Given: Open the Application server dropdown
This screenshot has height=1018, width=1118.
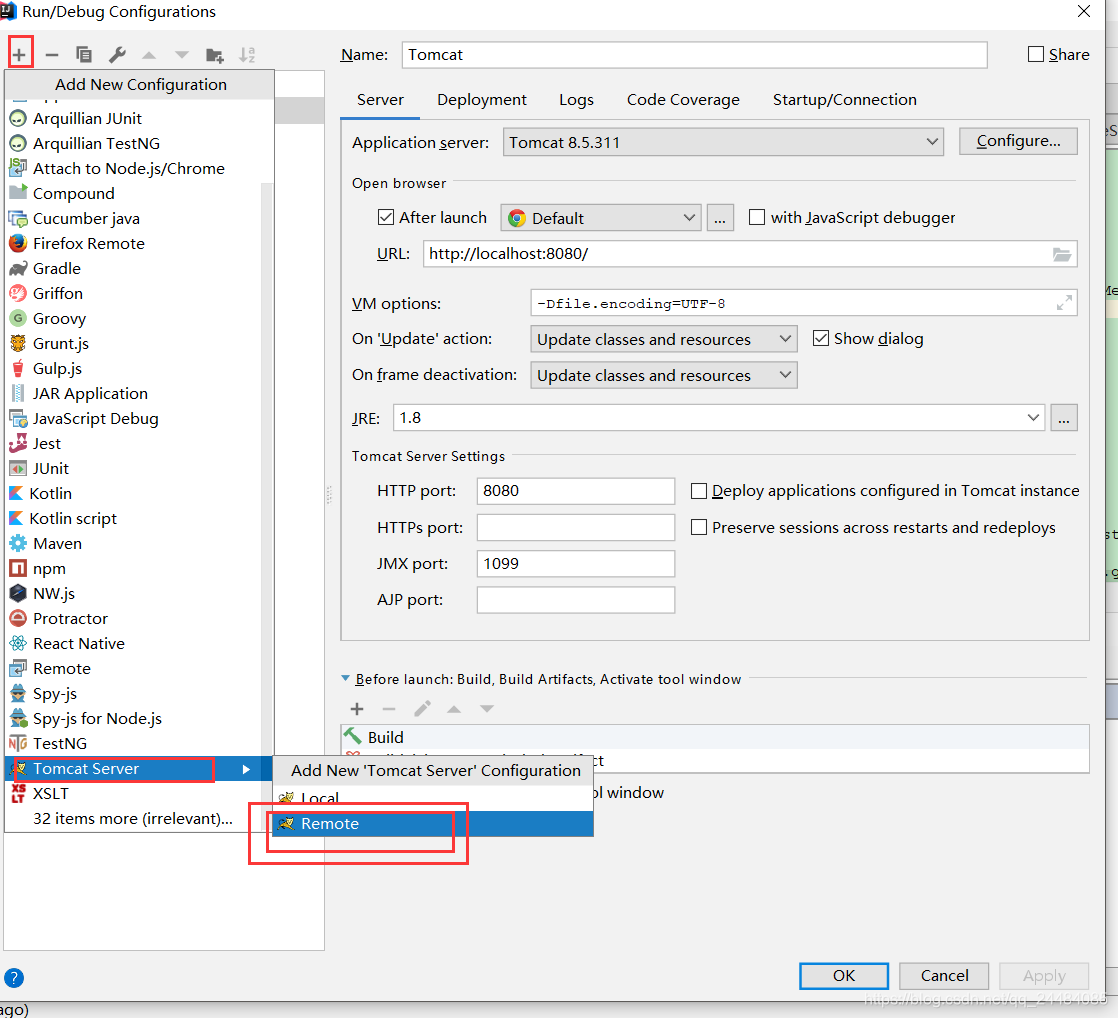Looking at the screenshot, I should (723, 142).
